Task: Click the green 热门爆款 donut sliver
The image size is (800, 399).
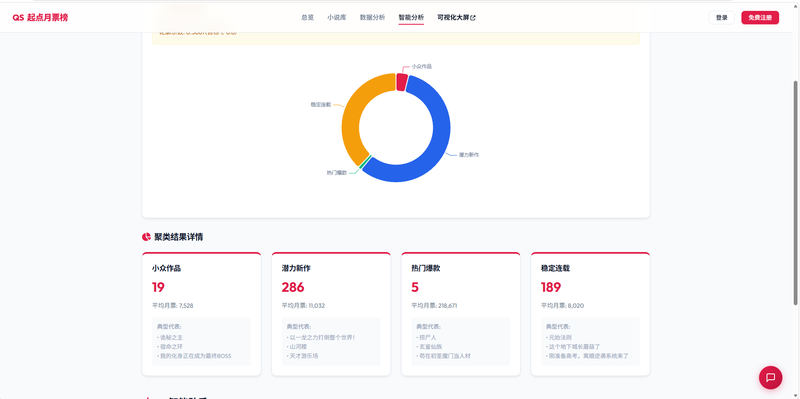Action: point(364,162)
